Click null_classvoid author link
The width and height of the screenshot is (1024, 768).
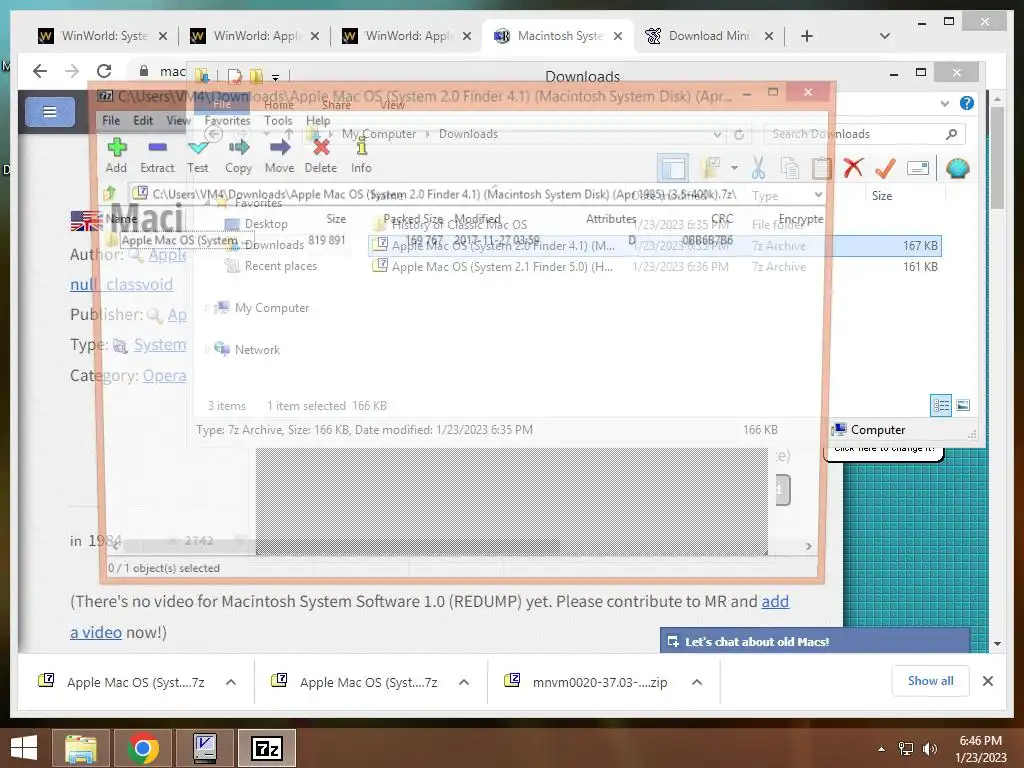121,284
